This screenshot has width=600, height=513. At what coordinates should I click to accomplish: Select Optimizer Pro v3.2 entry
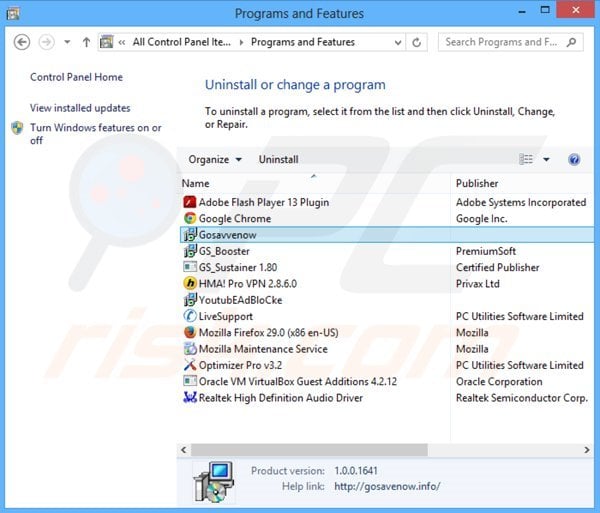point(240,365)
